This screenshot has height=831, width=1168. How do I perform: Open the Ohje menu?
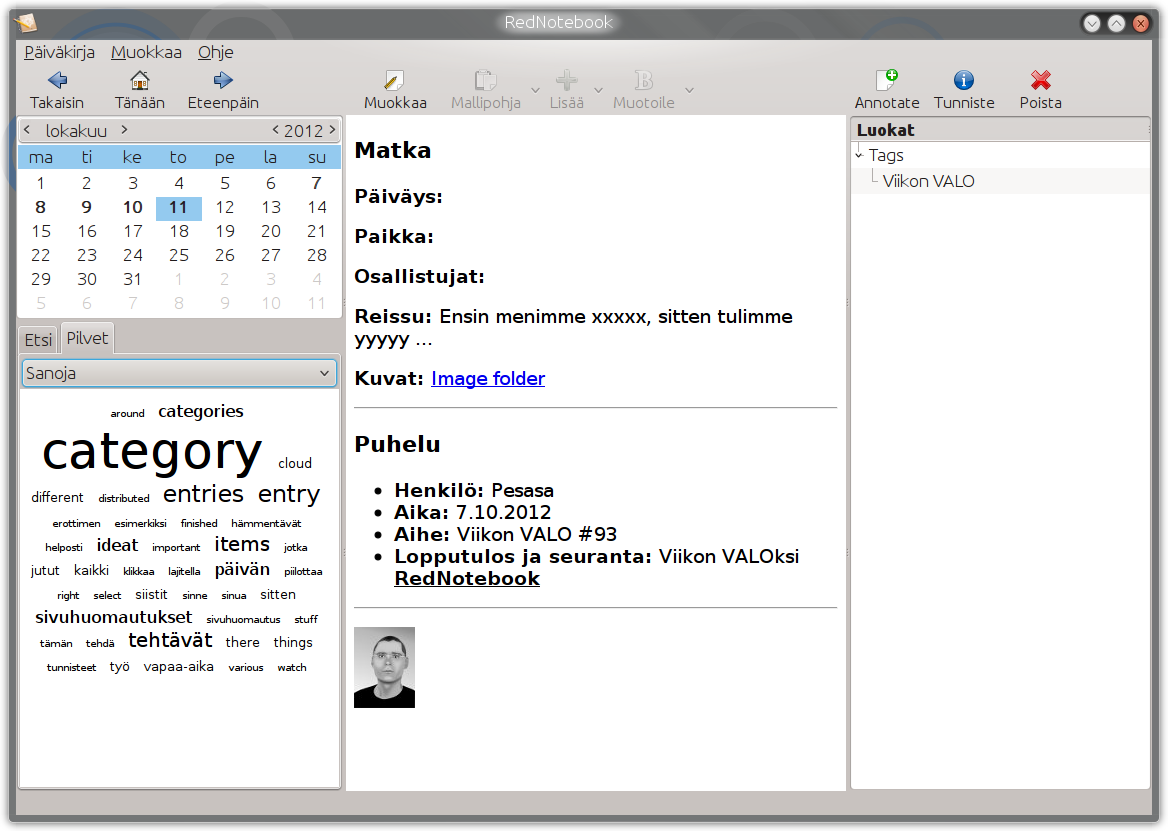point(215,52)
